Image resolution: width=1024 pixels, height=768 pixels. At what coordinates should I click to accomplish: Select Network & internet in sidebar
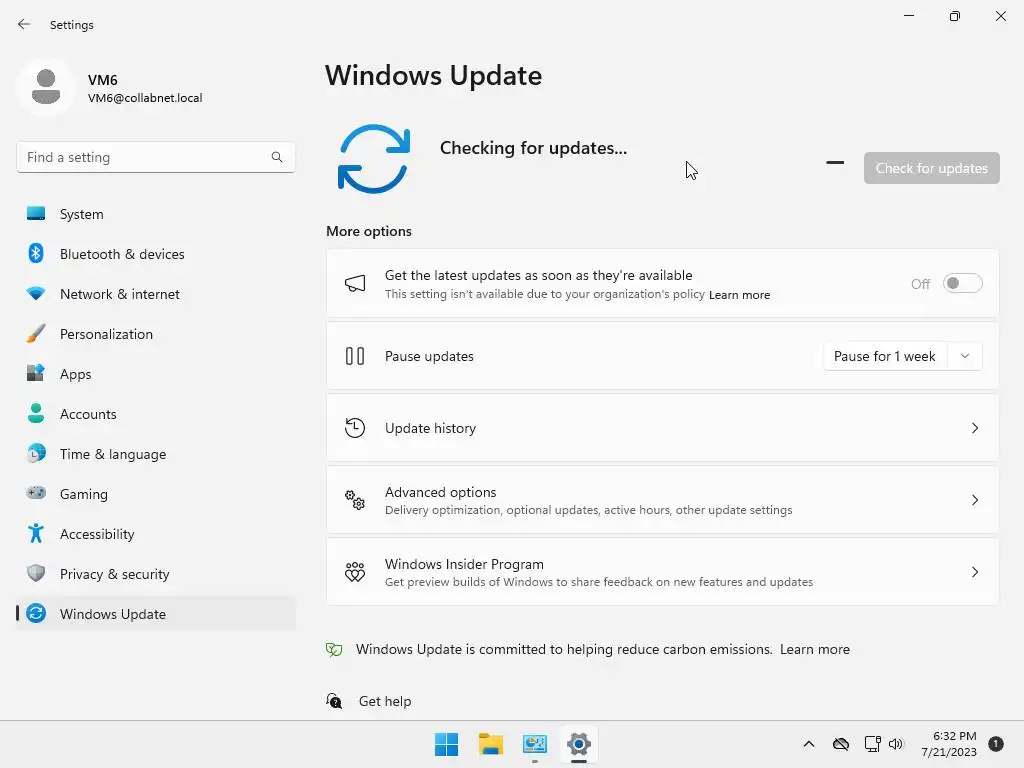(155, 294)
